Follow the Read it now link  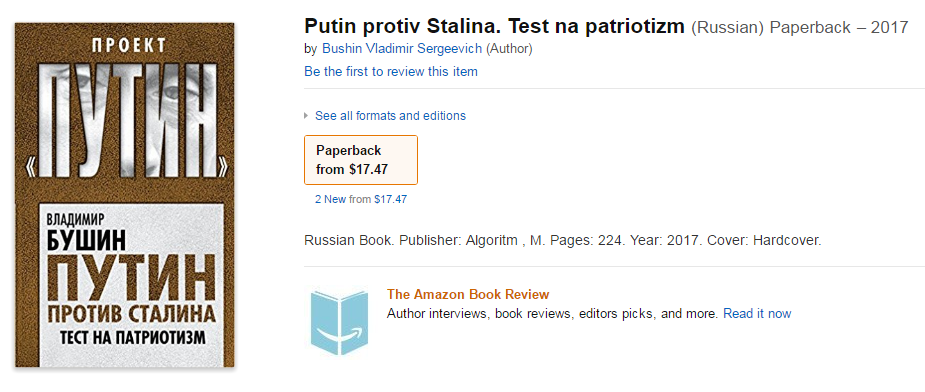coord(757,313)
